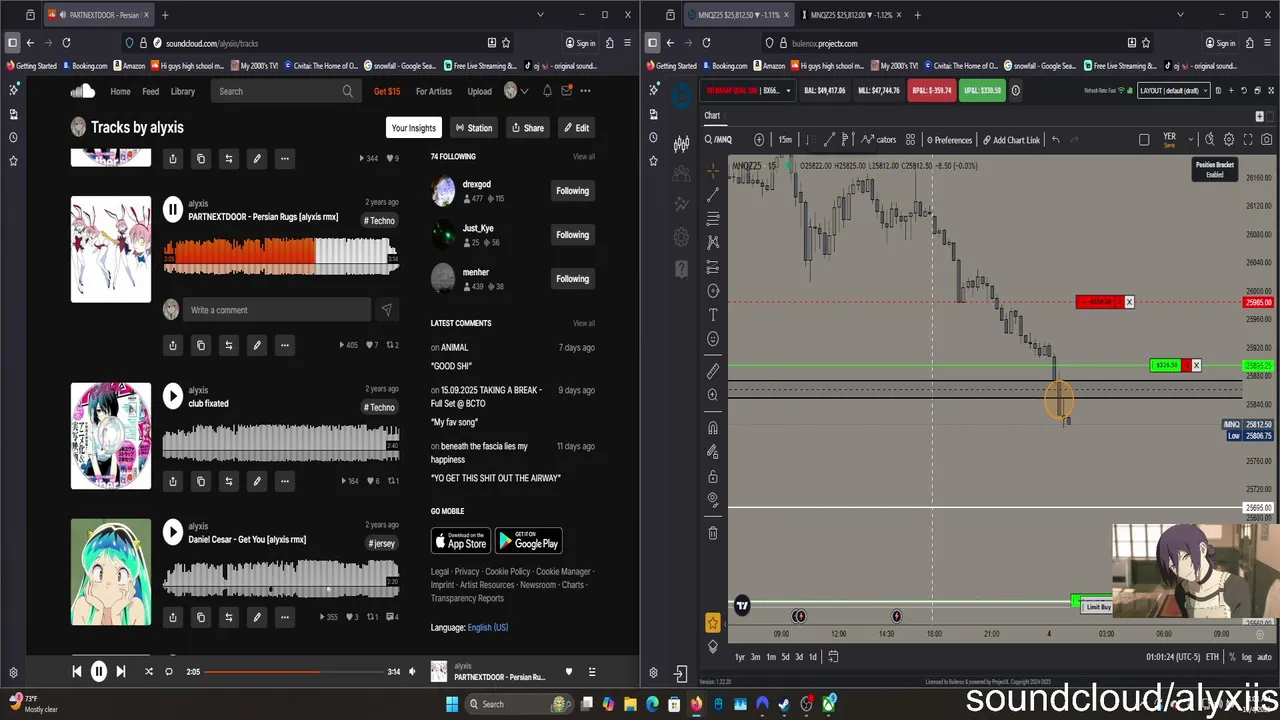Toggle Following for drexgod

pos(573,191)
